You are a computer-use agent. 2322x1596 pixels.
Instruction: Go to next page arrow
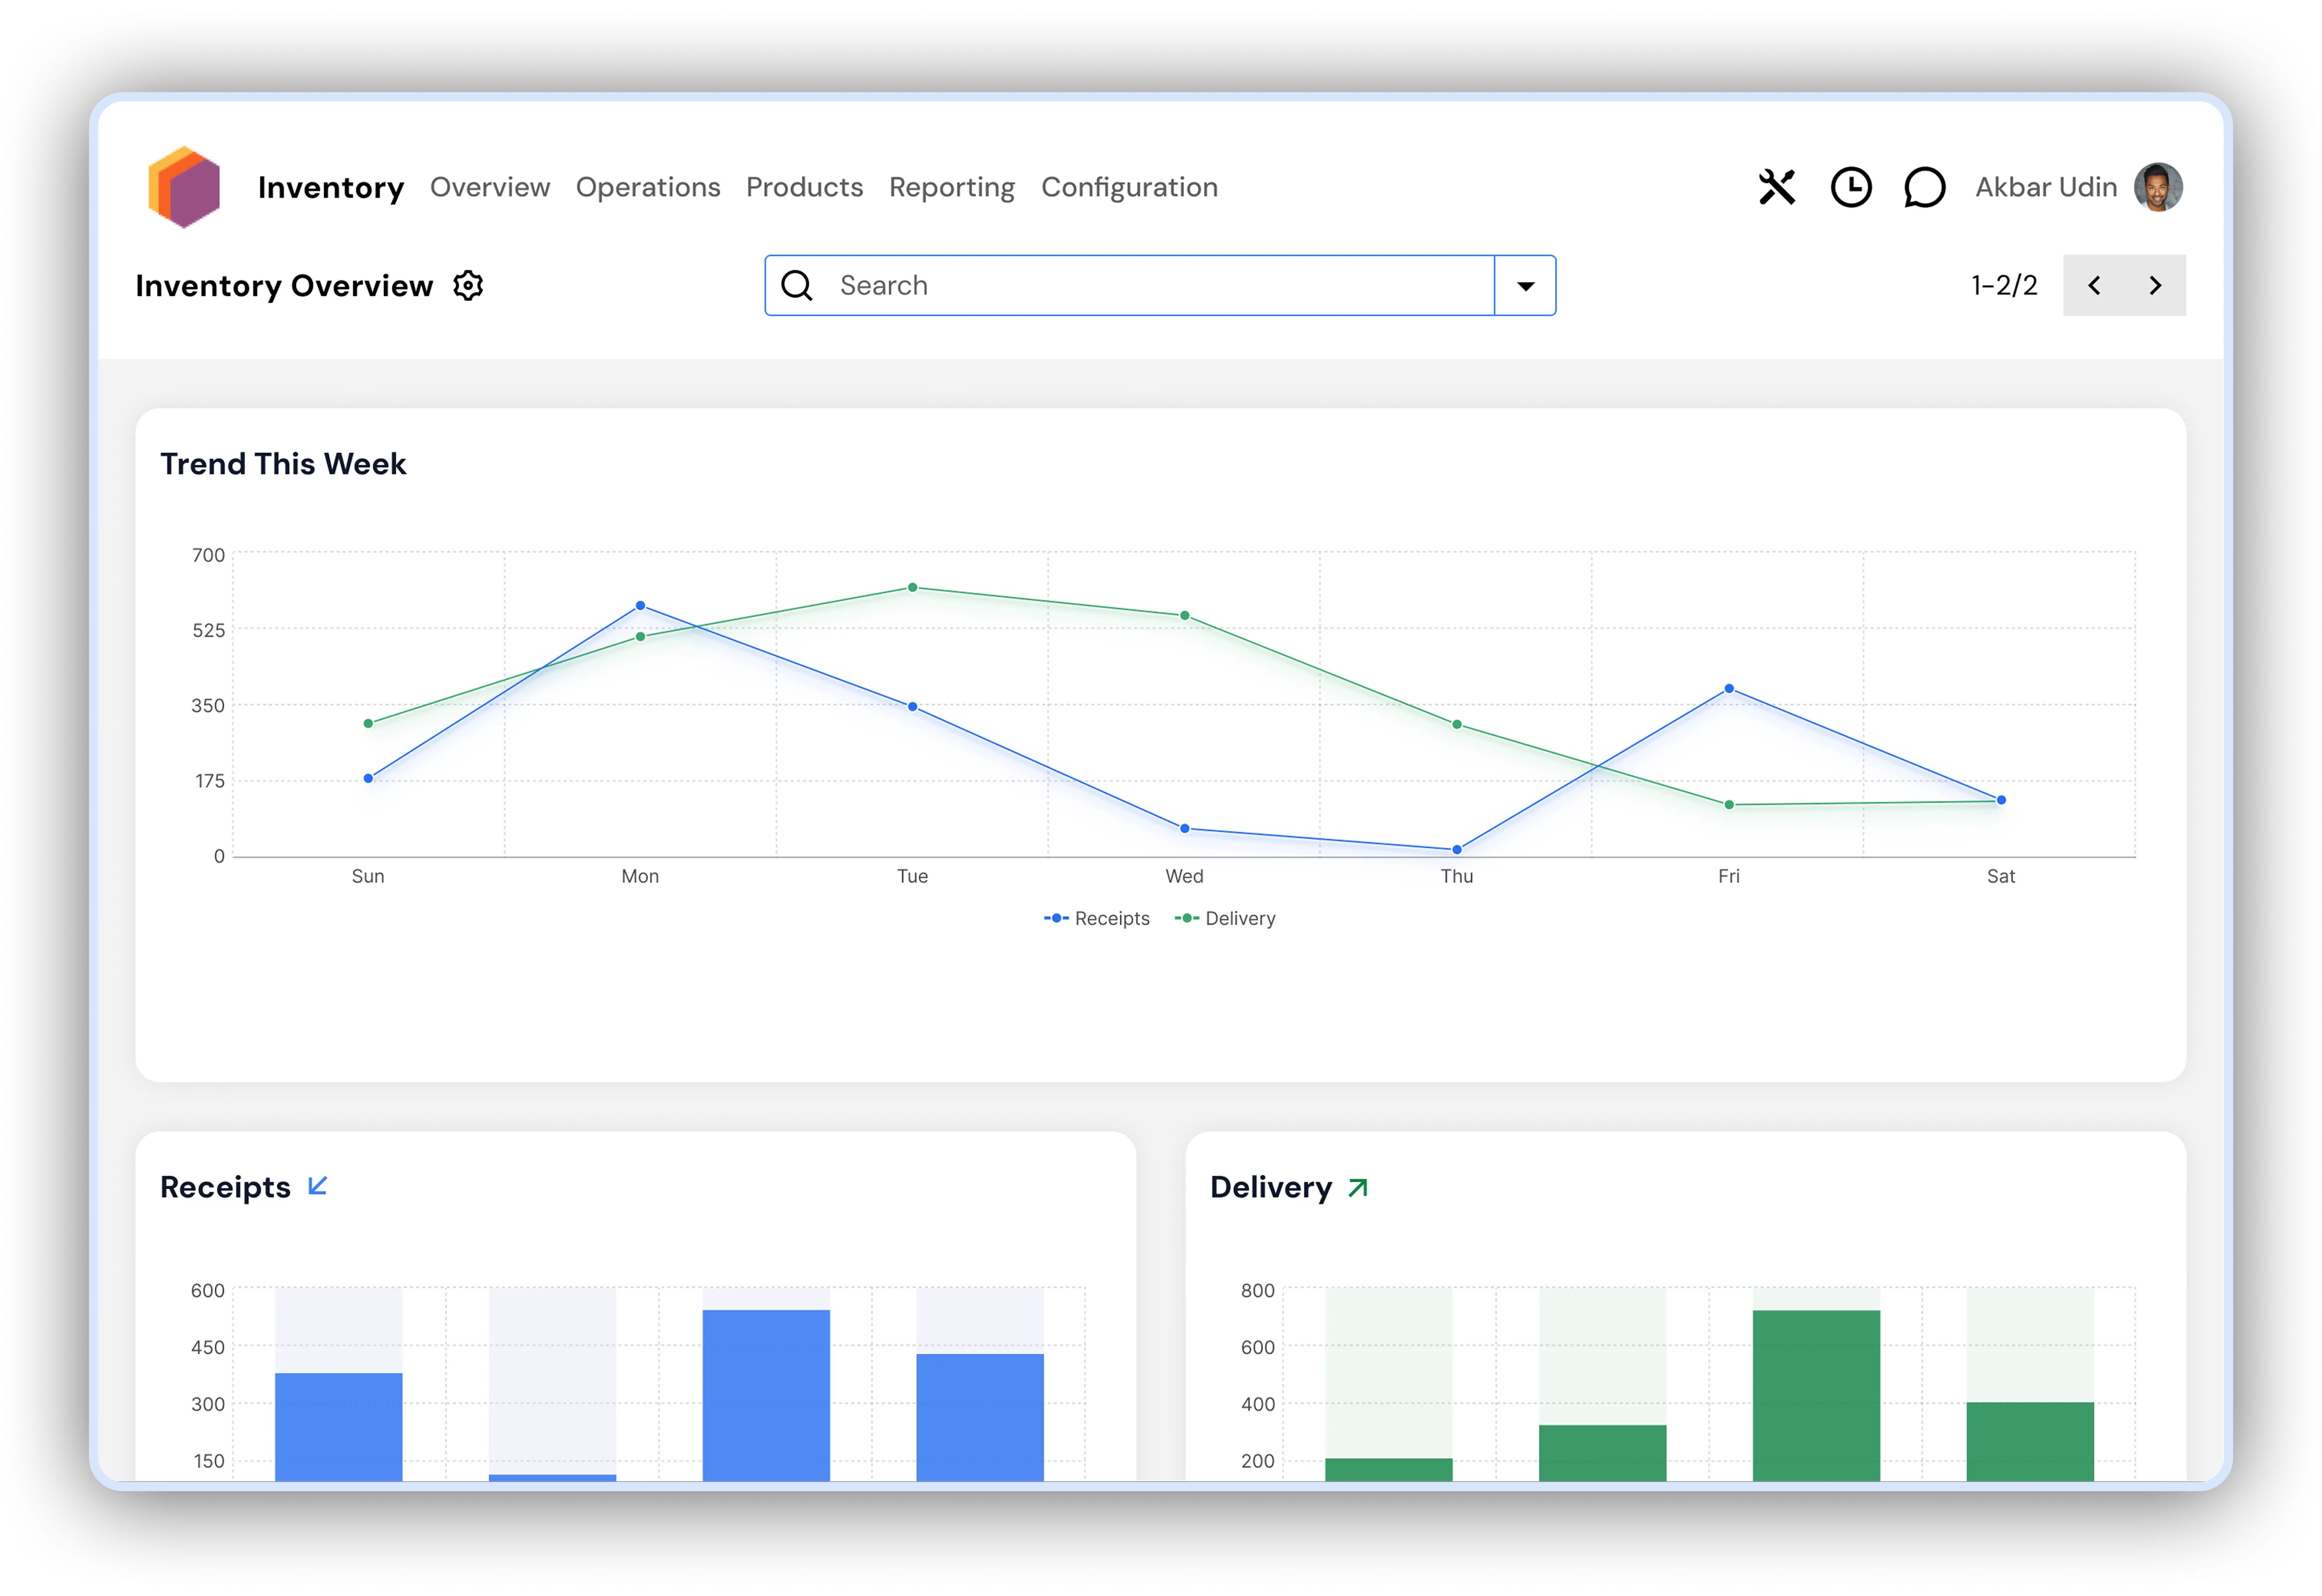click(2155, 286)
